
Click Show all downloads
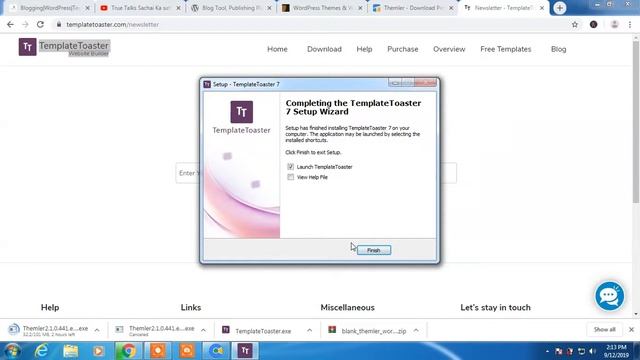click(604, 329)
